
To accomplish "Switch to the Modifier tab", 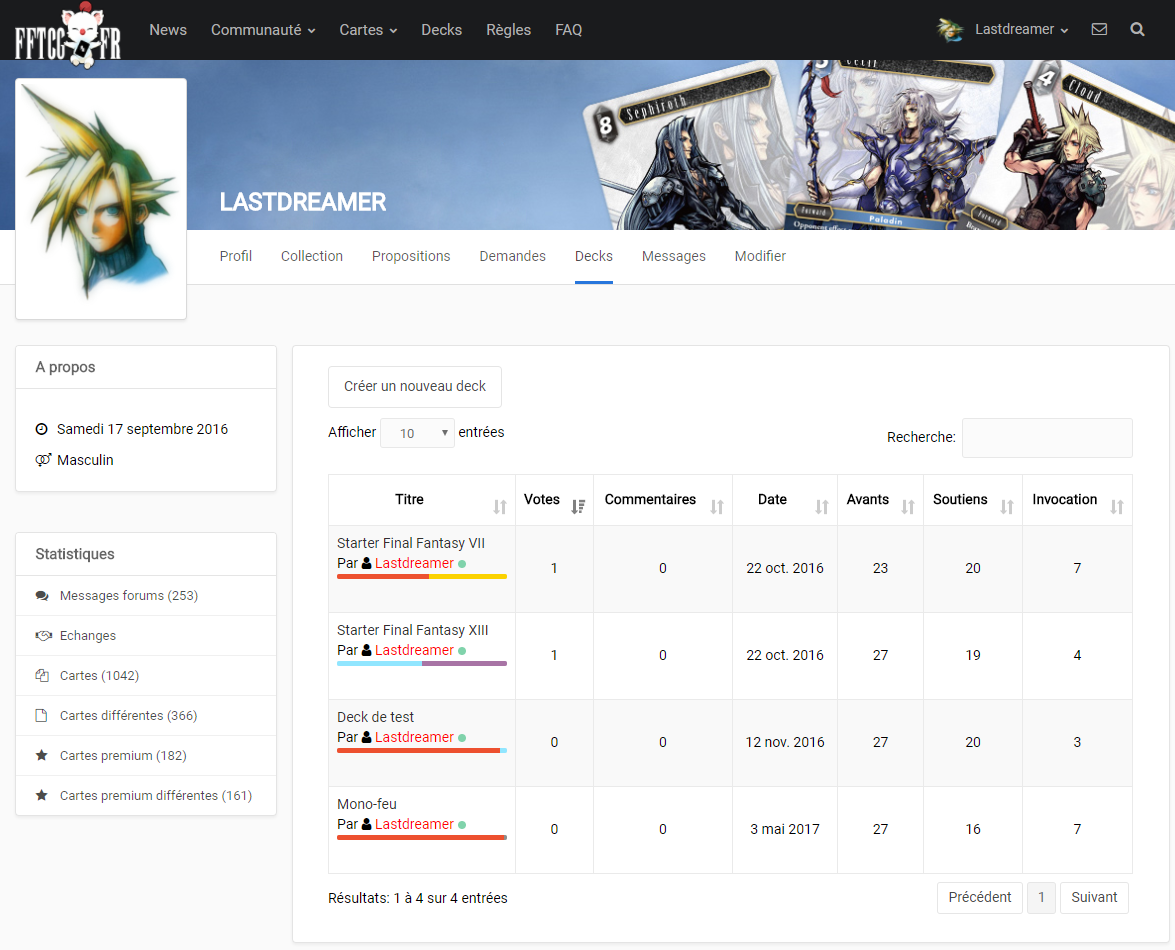I will point(760,256).
